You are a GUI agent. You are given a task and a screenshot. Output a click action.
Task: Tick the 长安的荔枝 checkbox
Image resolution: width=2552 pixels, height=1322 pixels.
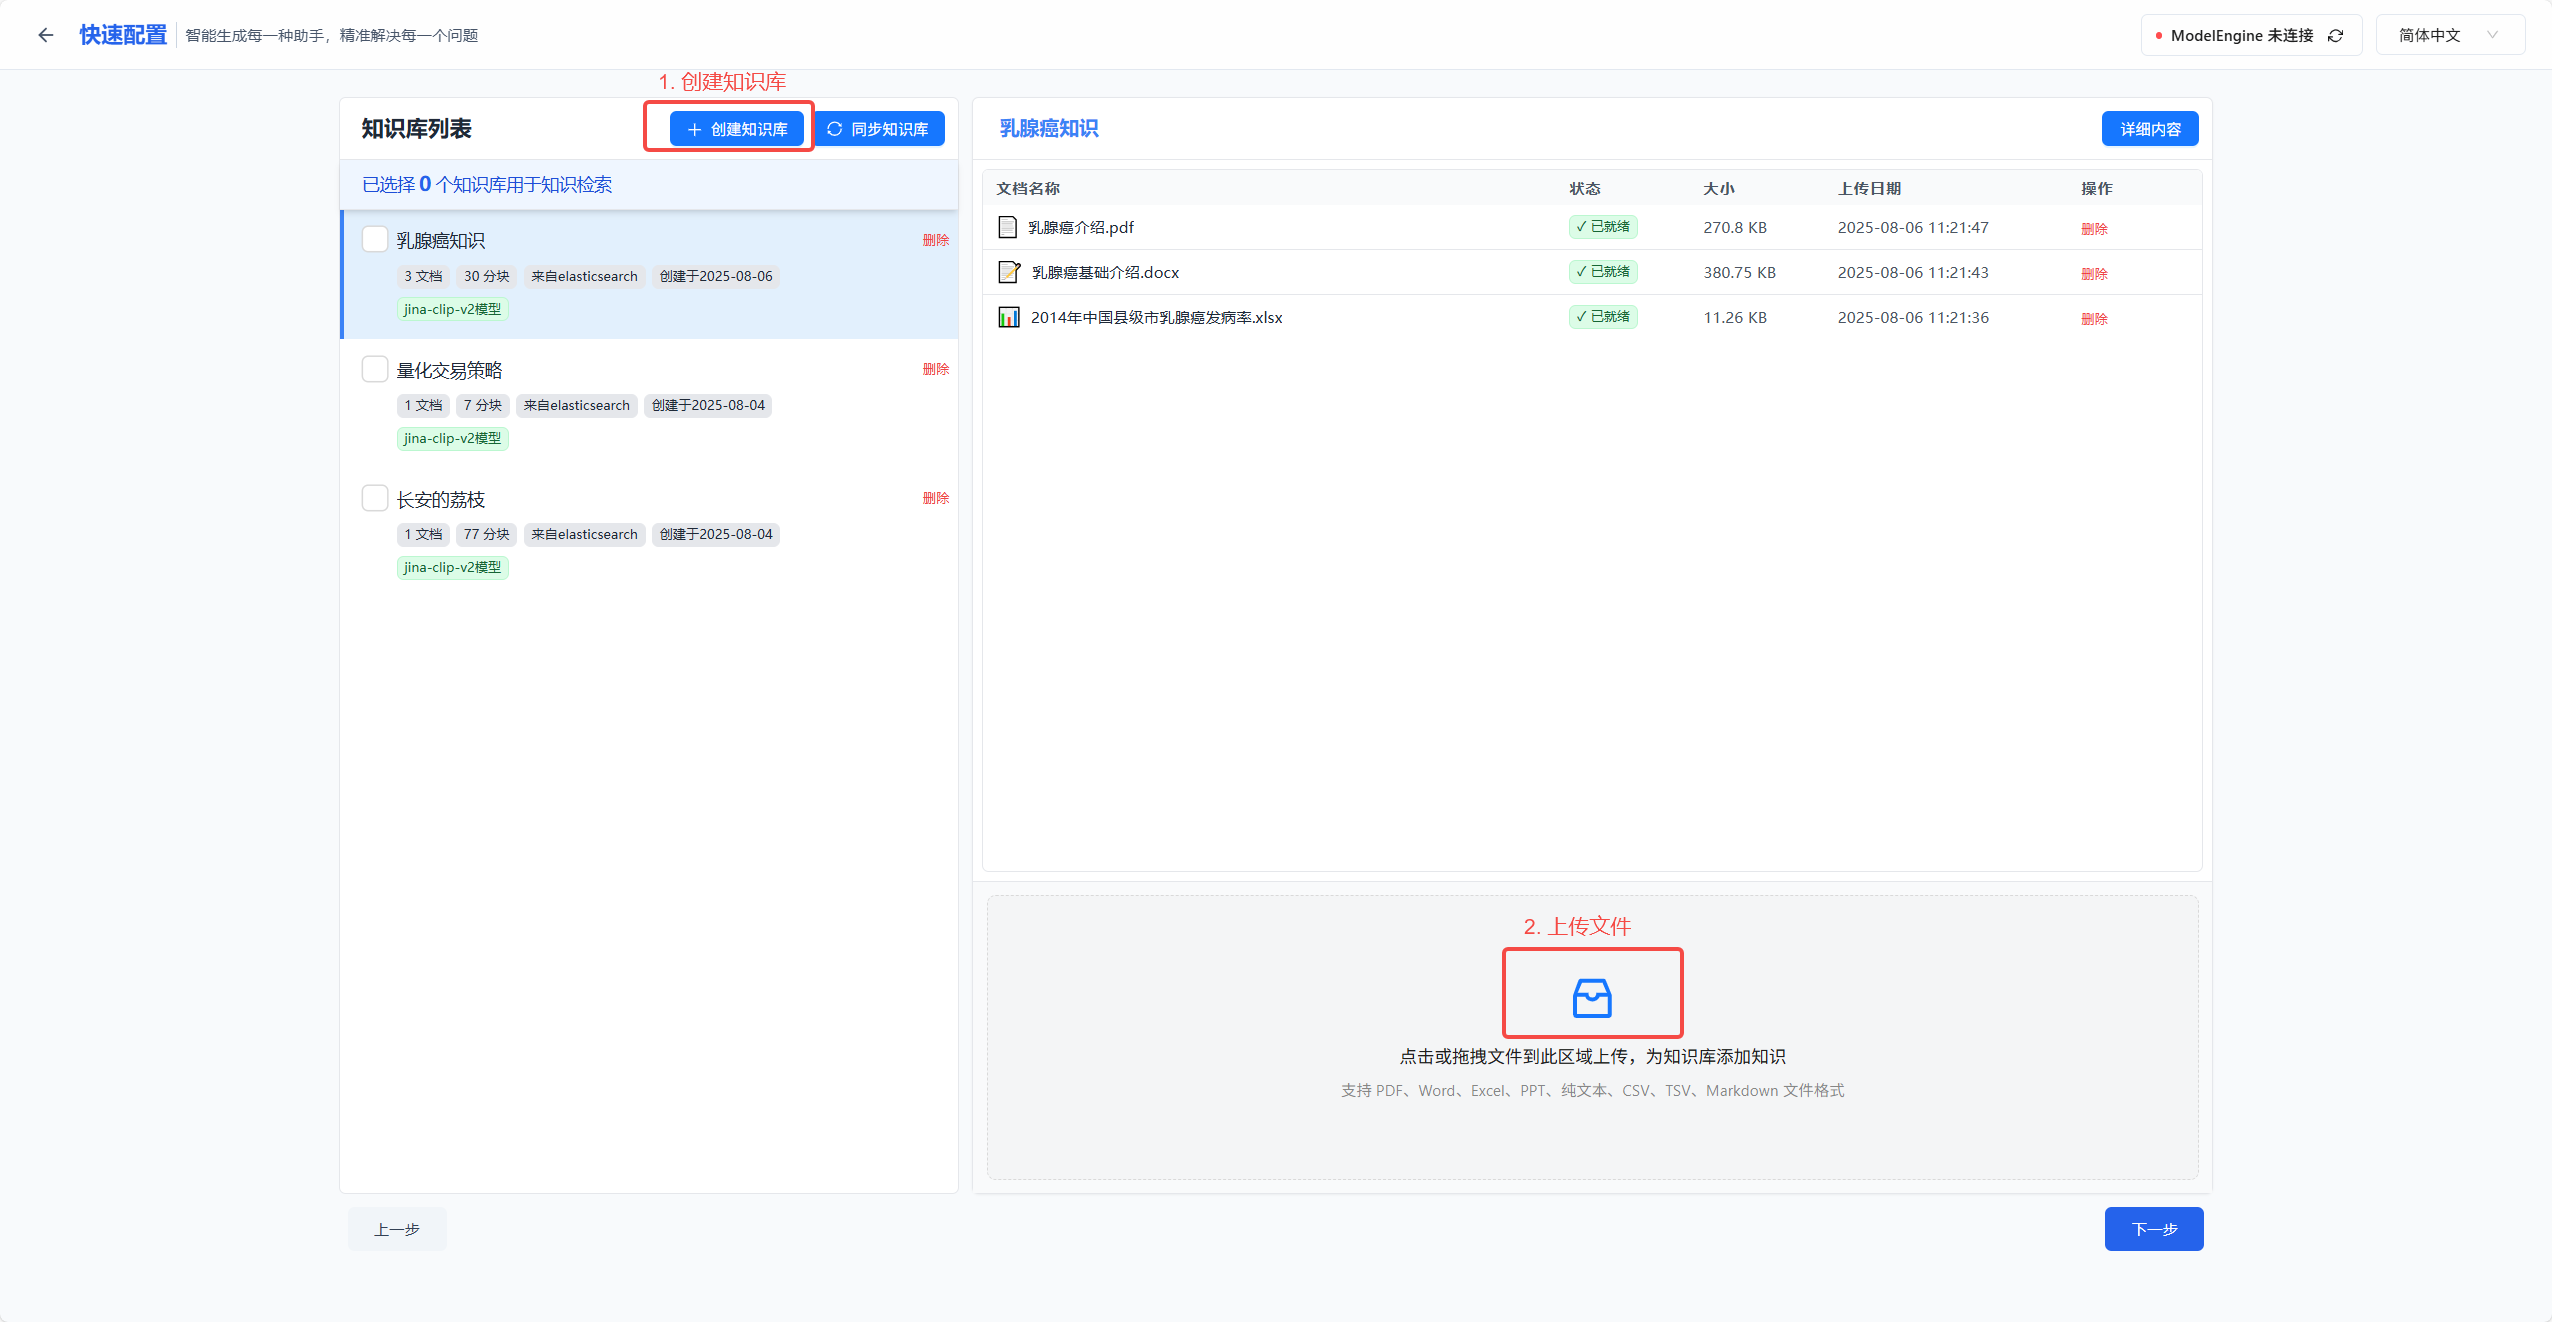tap(375, 498)
